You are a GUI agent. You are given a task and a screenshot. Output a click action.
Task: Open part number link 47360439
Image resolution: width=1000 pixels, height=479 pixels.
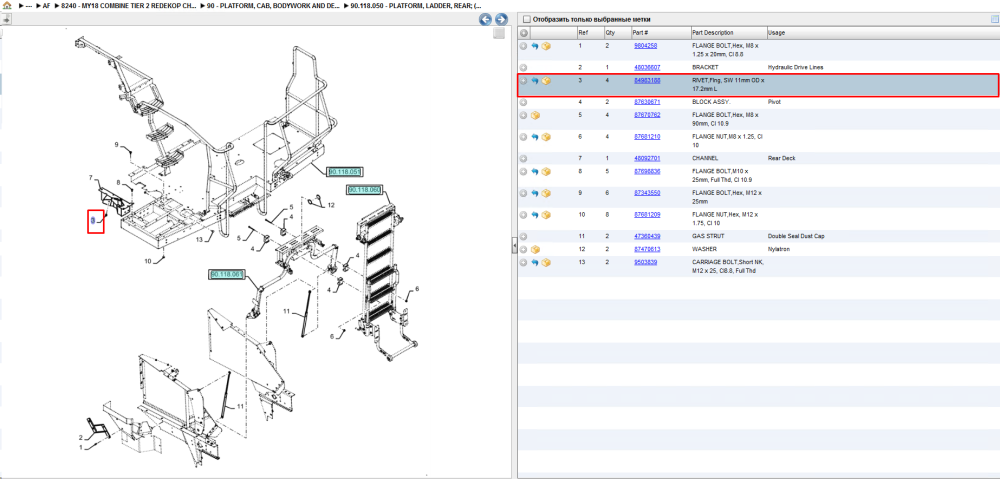coord(647,236)
